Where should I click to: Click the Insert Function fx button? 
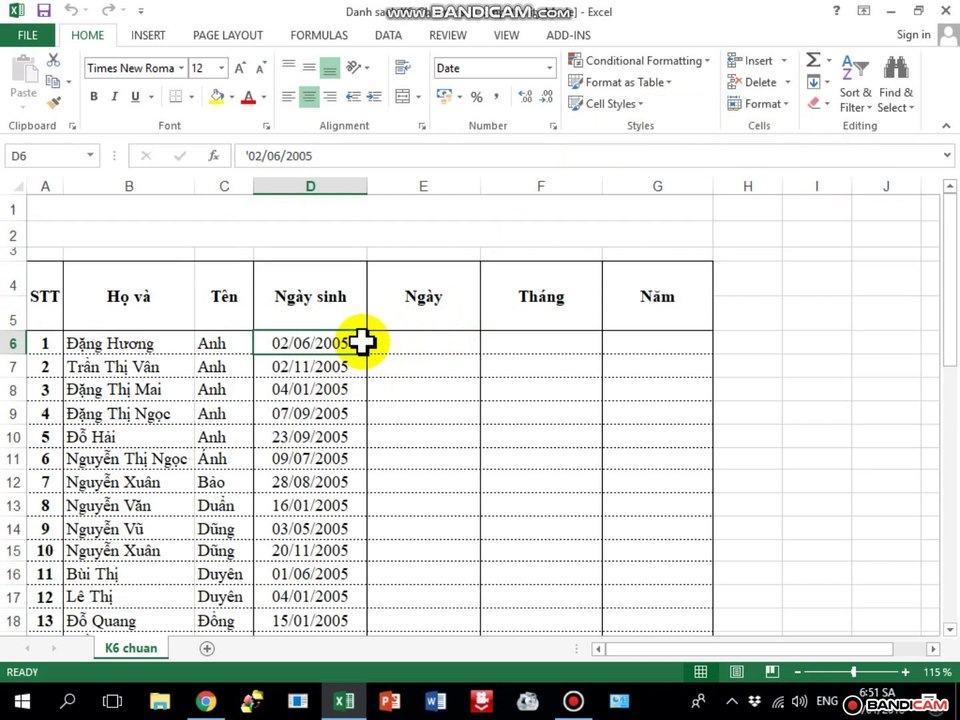pyautogui.click(x=214, y=156)
